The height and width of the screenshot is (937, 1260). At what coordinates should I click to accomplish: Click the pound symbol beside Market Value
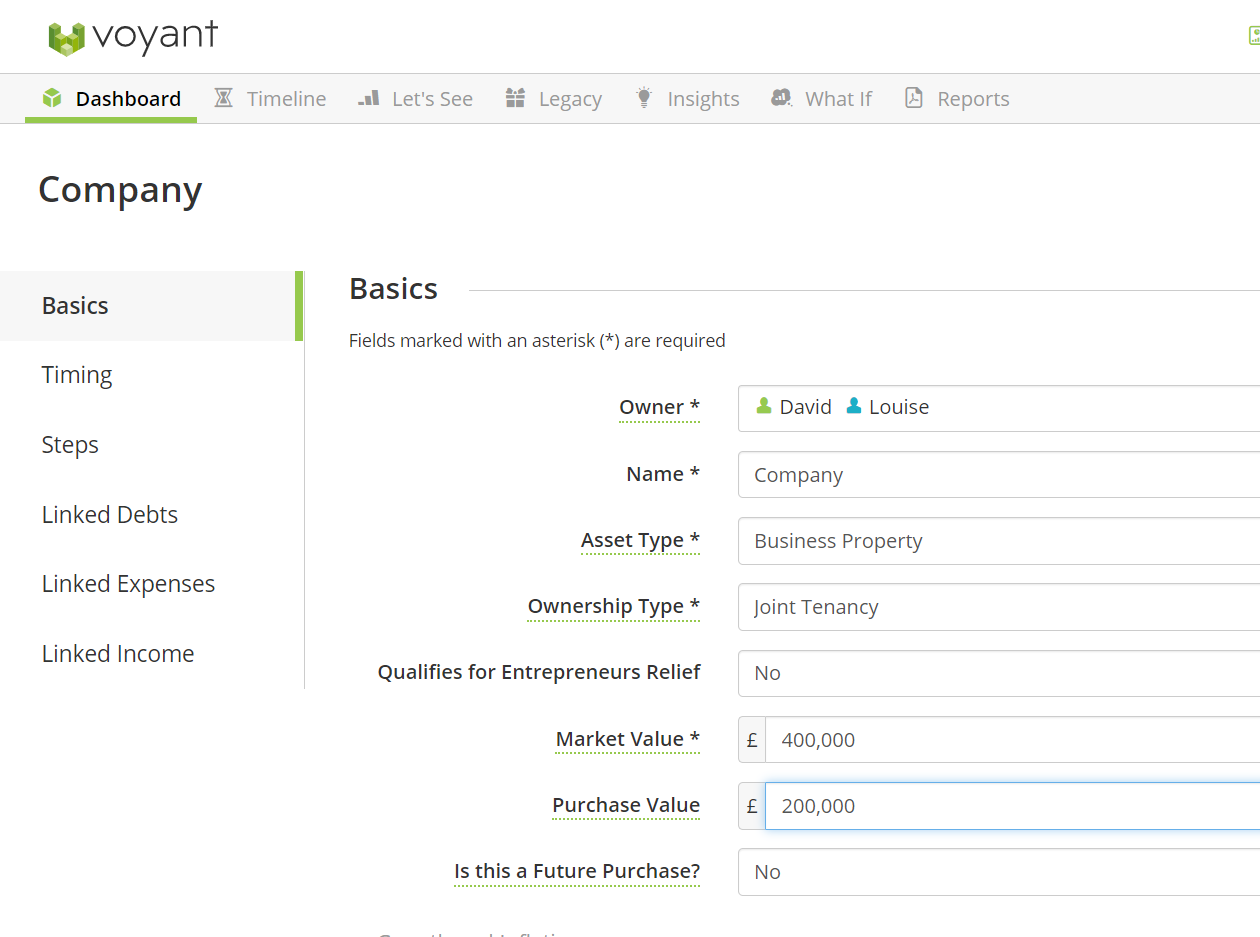click(752, 740)
